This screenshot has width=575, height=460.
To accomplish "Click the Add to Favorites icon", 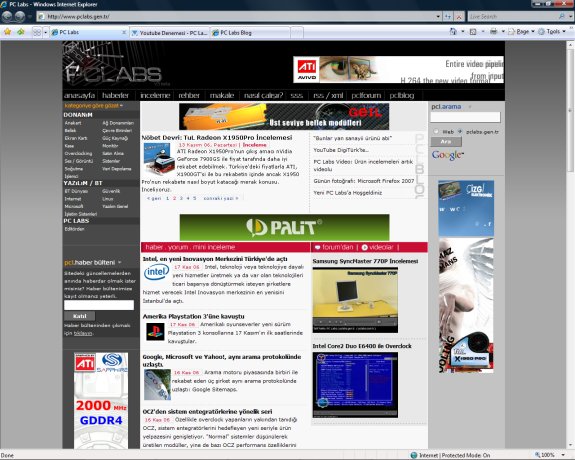I will coord(21,32).
